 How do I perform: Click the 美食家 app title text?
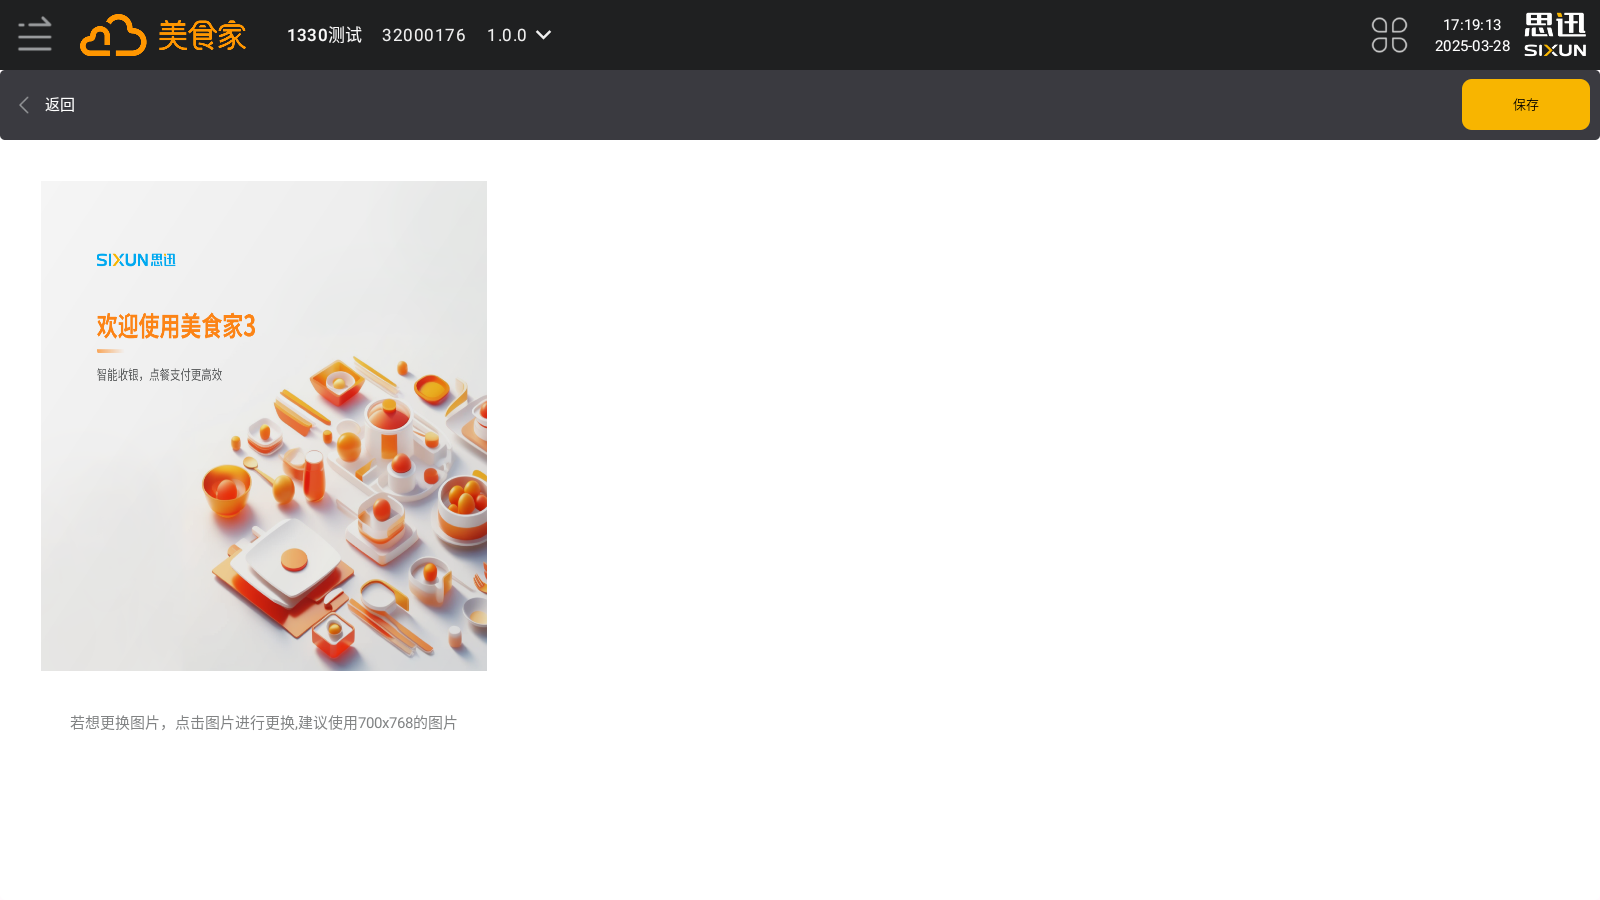point(202,36)
